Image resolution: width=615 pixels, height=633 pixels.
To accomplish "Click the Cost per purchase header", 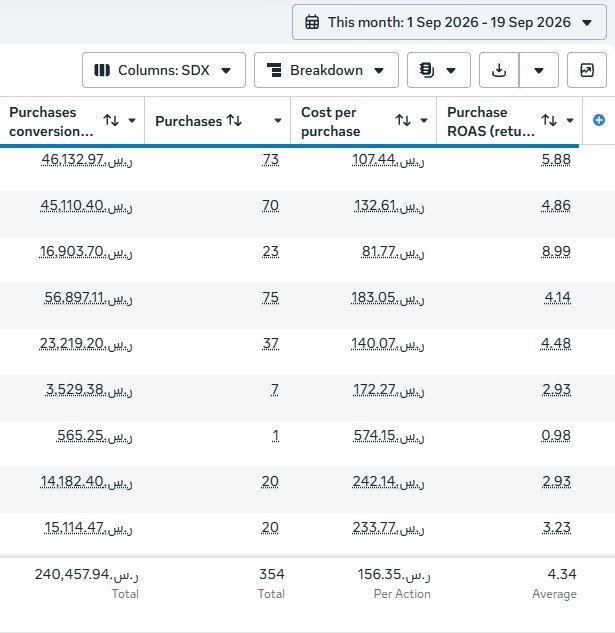I will 331,122.
